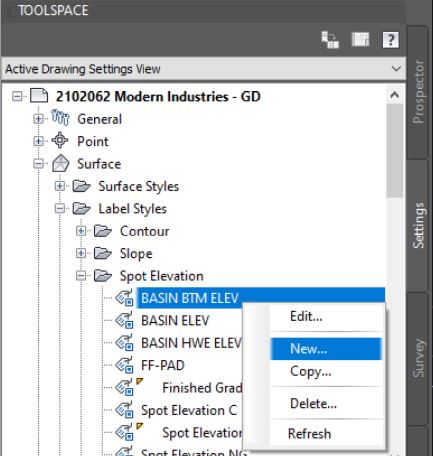
Task: Select the Surface tree item label
Action: (99, 164)
